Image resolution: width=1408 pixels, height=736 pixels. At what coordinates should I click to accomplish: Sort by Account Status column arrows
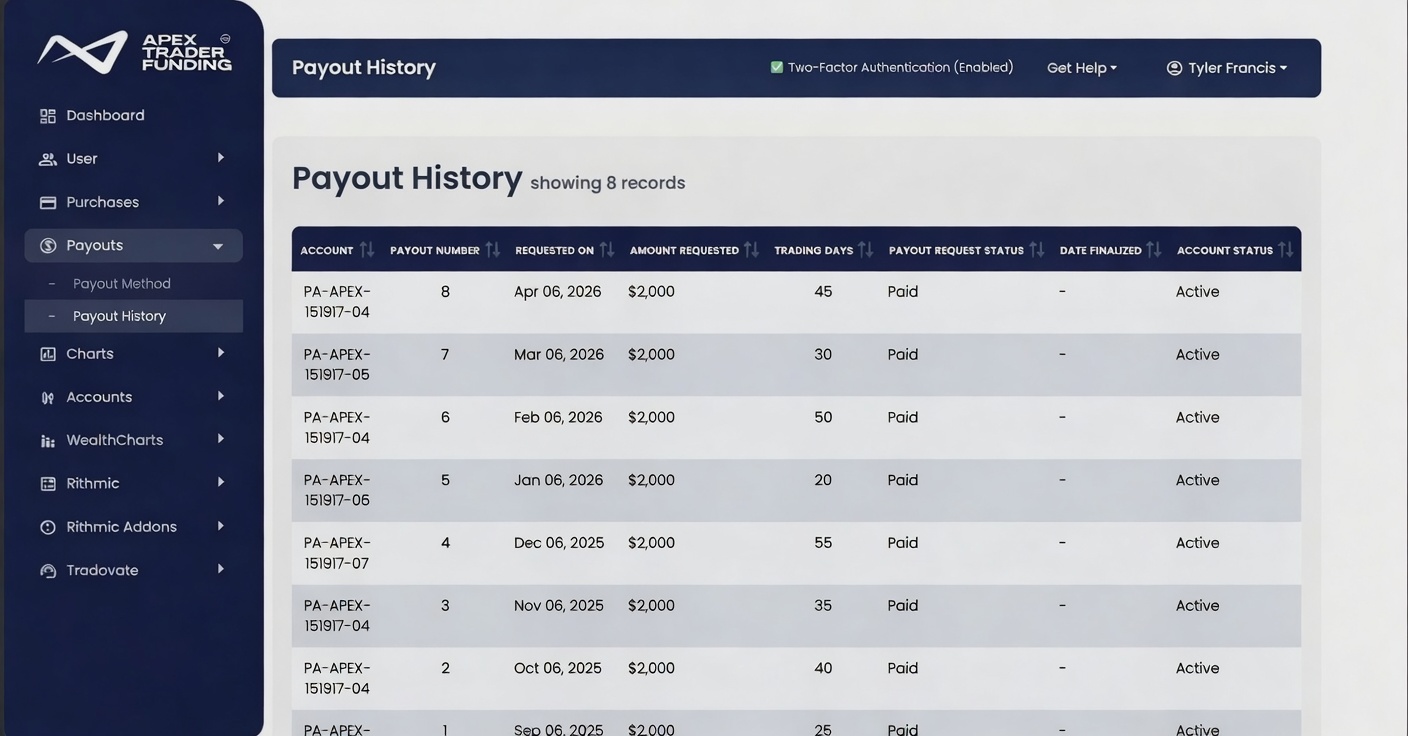tap(1285, 250)
